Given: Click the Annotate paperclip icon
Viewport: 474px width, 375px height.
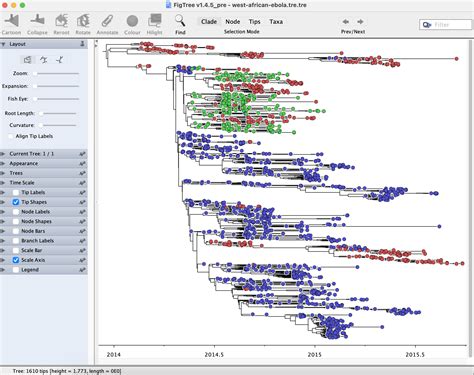Looking at the screenshot, I should point(107,21).
